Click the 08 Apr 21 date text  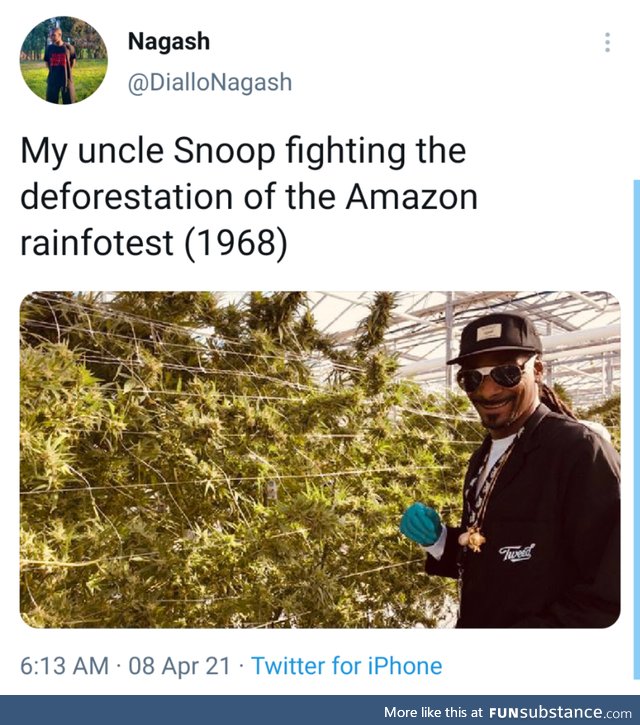(179, 666)
